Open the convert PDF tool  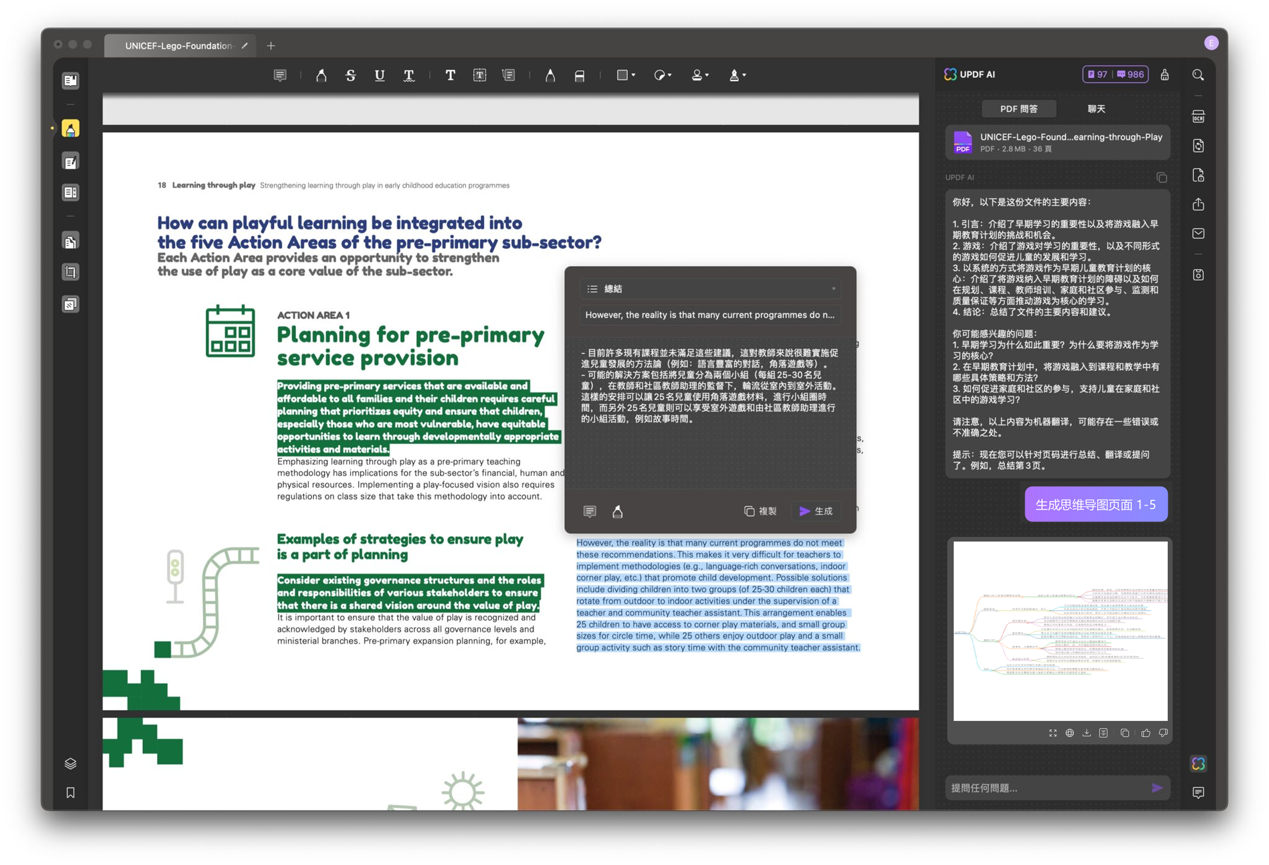[1198, 146]
